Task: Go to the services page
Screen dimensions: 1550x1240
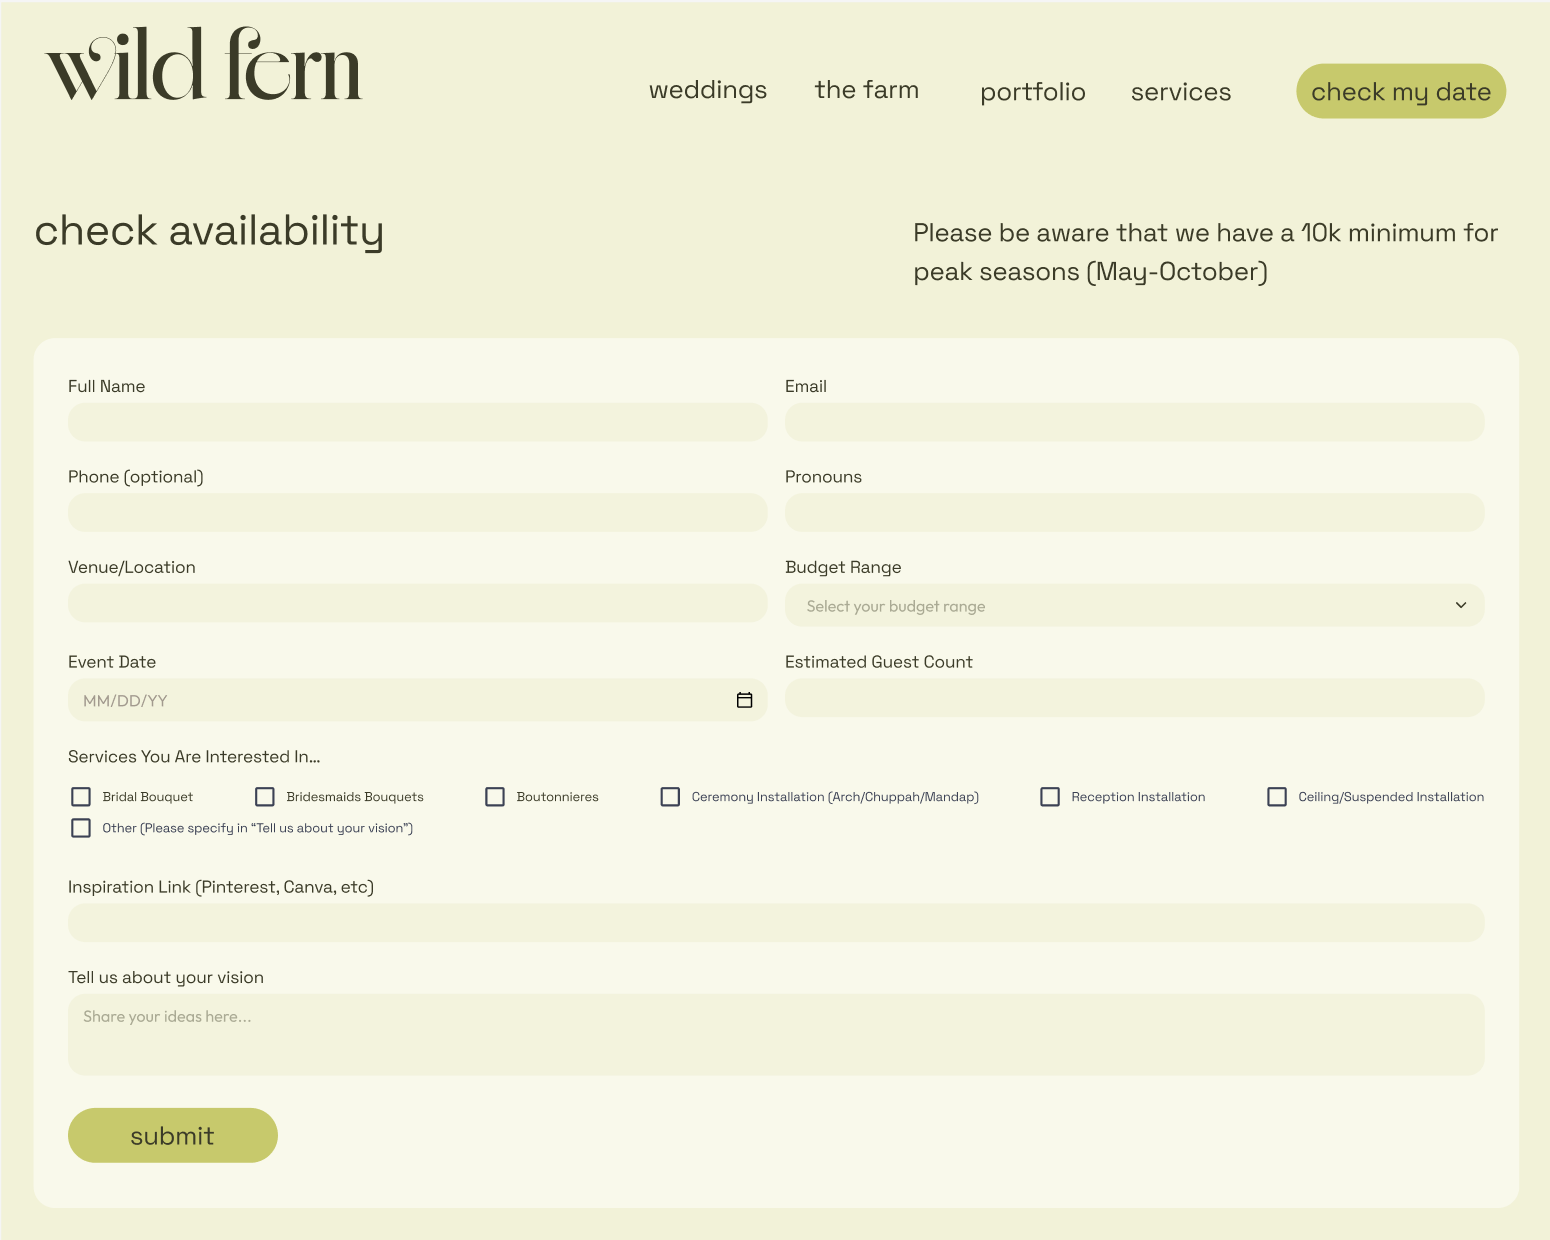Action: pos(1181,91)
